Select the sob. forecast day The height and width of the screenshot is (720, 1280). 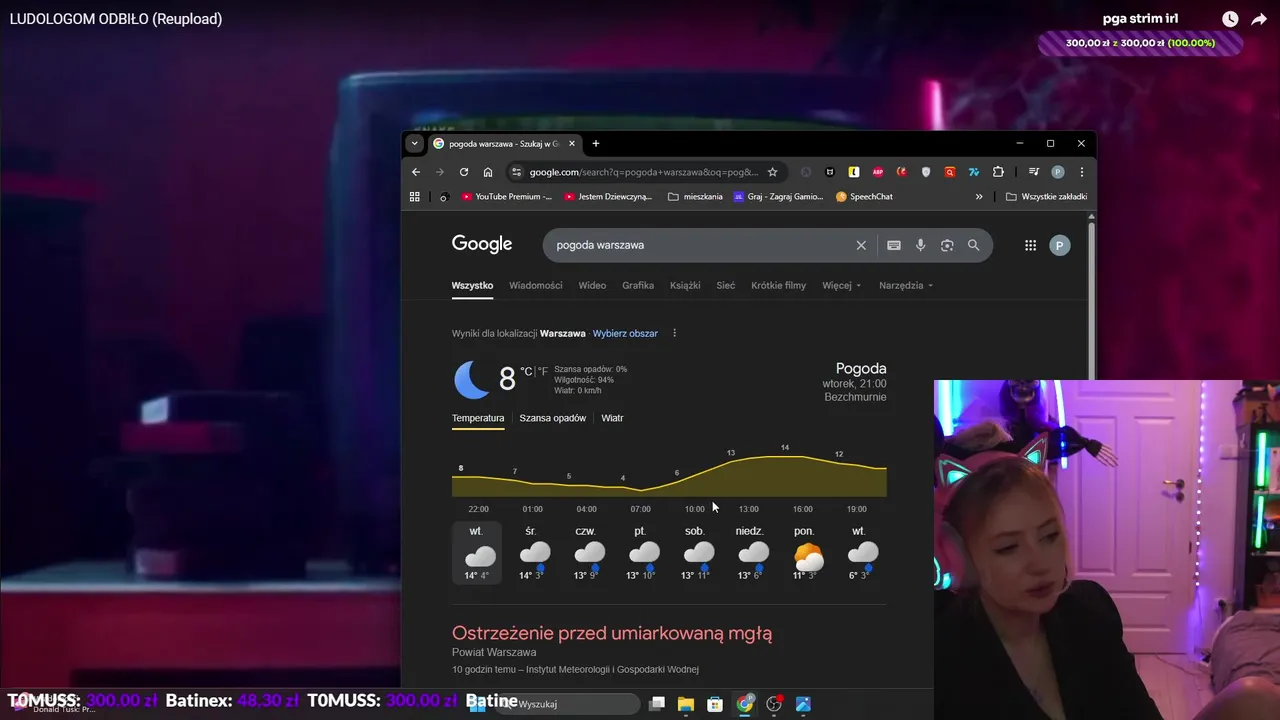[695, 554]
